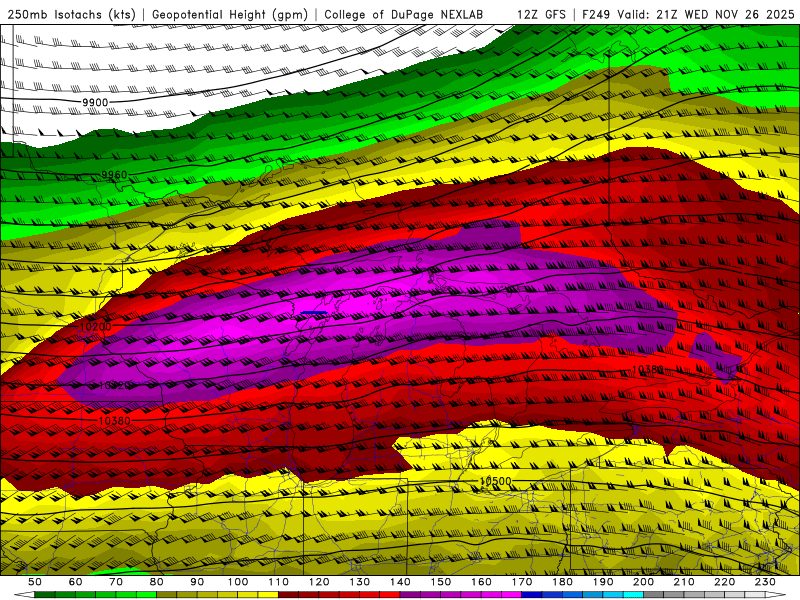Click the 'Geopotential Height (gpm)' header label
800x600 pixels.
(x=230, y=14)
